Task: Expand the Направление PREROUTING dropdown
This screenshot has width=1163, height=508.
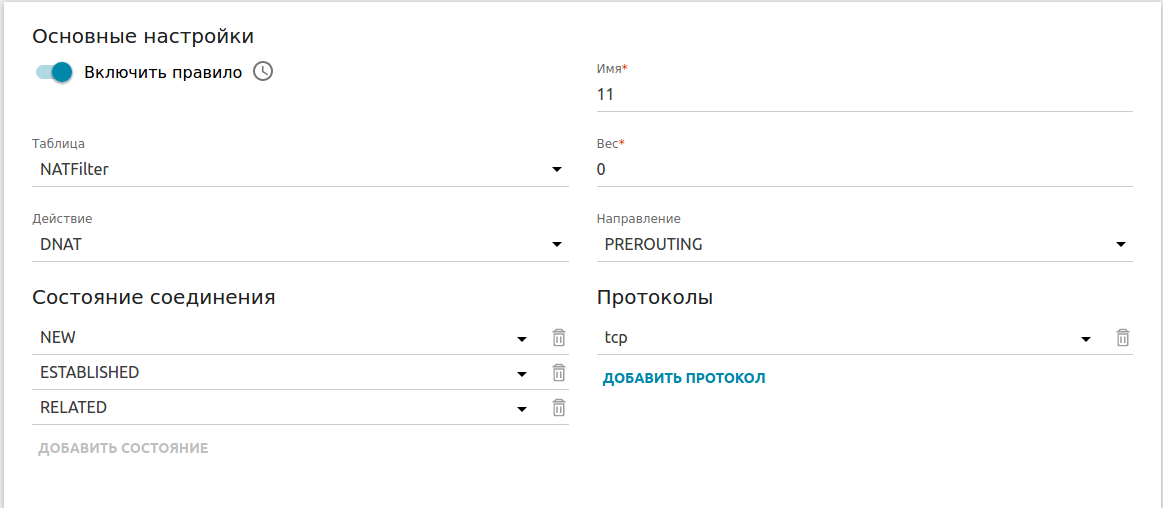Action: click(x=864, y=245)
